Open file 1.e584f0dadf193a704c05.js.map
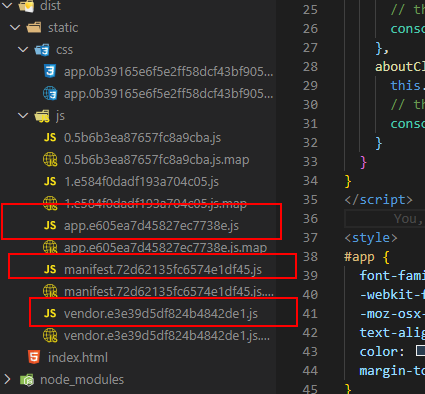Viewport: 425px width, 394px height. point(155,204)
